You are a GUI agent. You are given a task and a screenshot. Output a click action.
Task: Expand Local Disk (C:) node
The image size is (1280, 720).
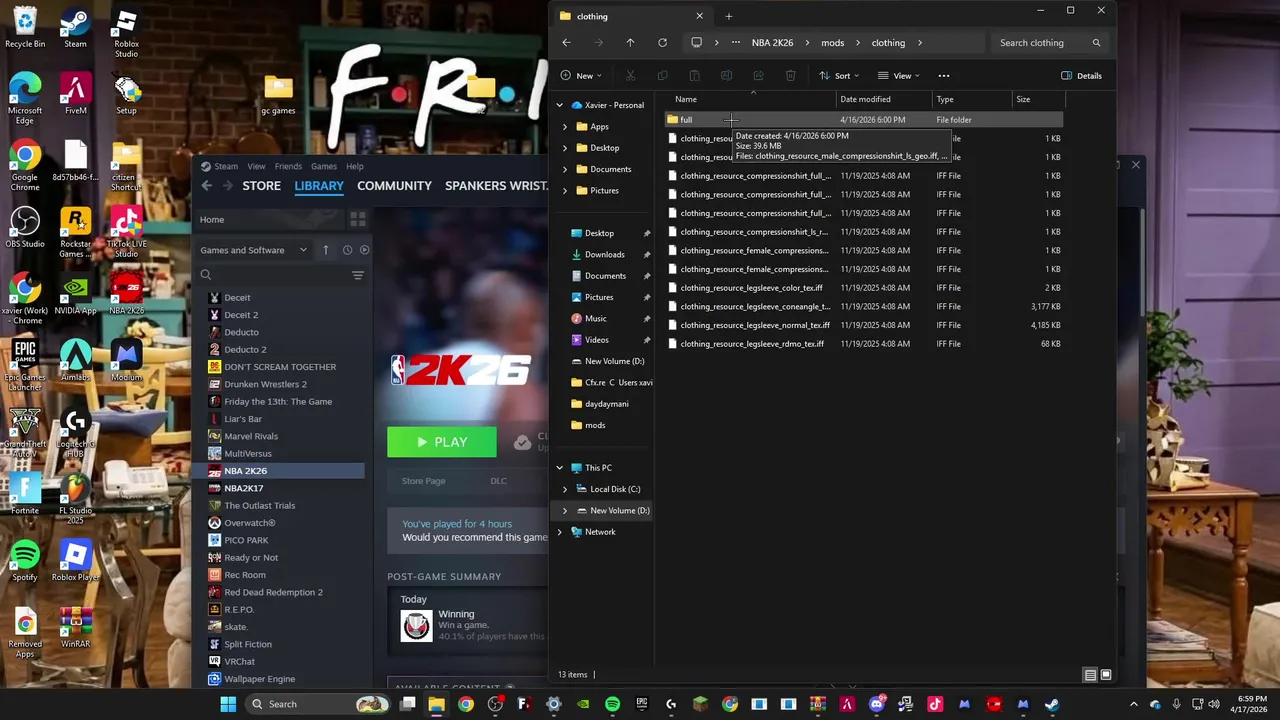(565, 489)
